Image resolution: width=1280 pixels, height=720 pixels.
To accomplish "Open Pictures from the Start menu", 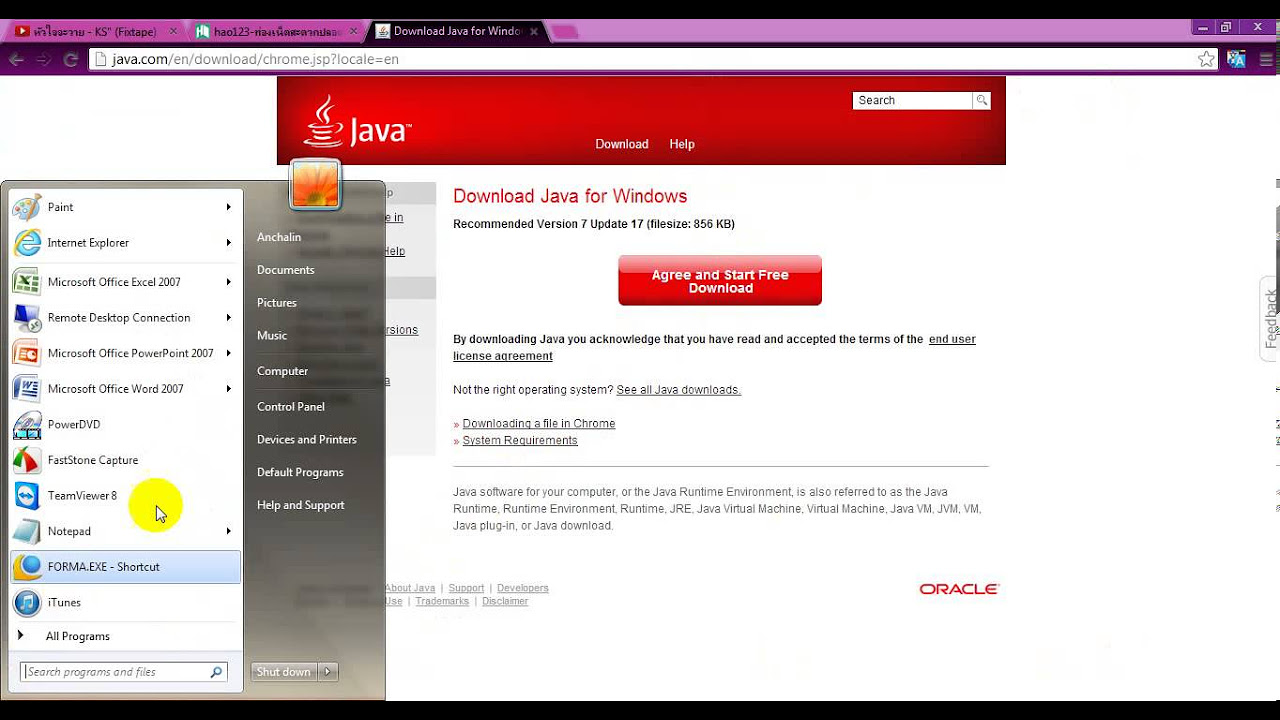I will (277, 303).
